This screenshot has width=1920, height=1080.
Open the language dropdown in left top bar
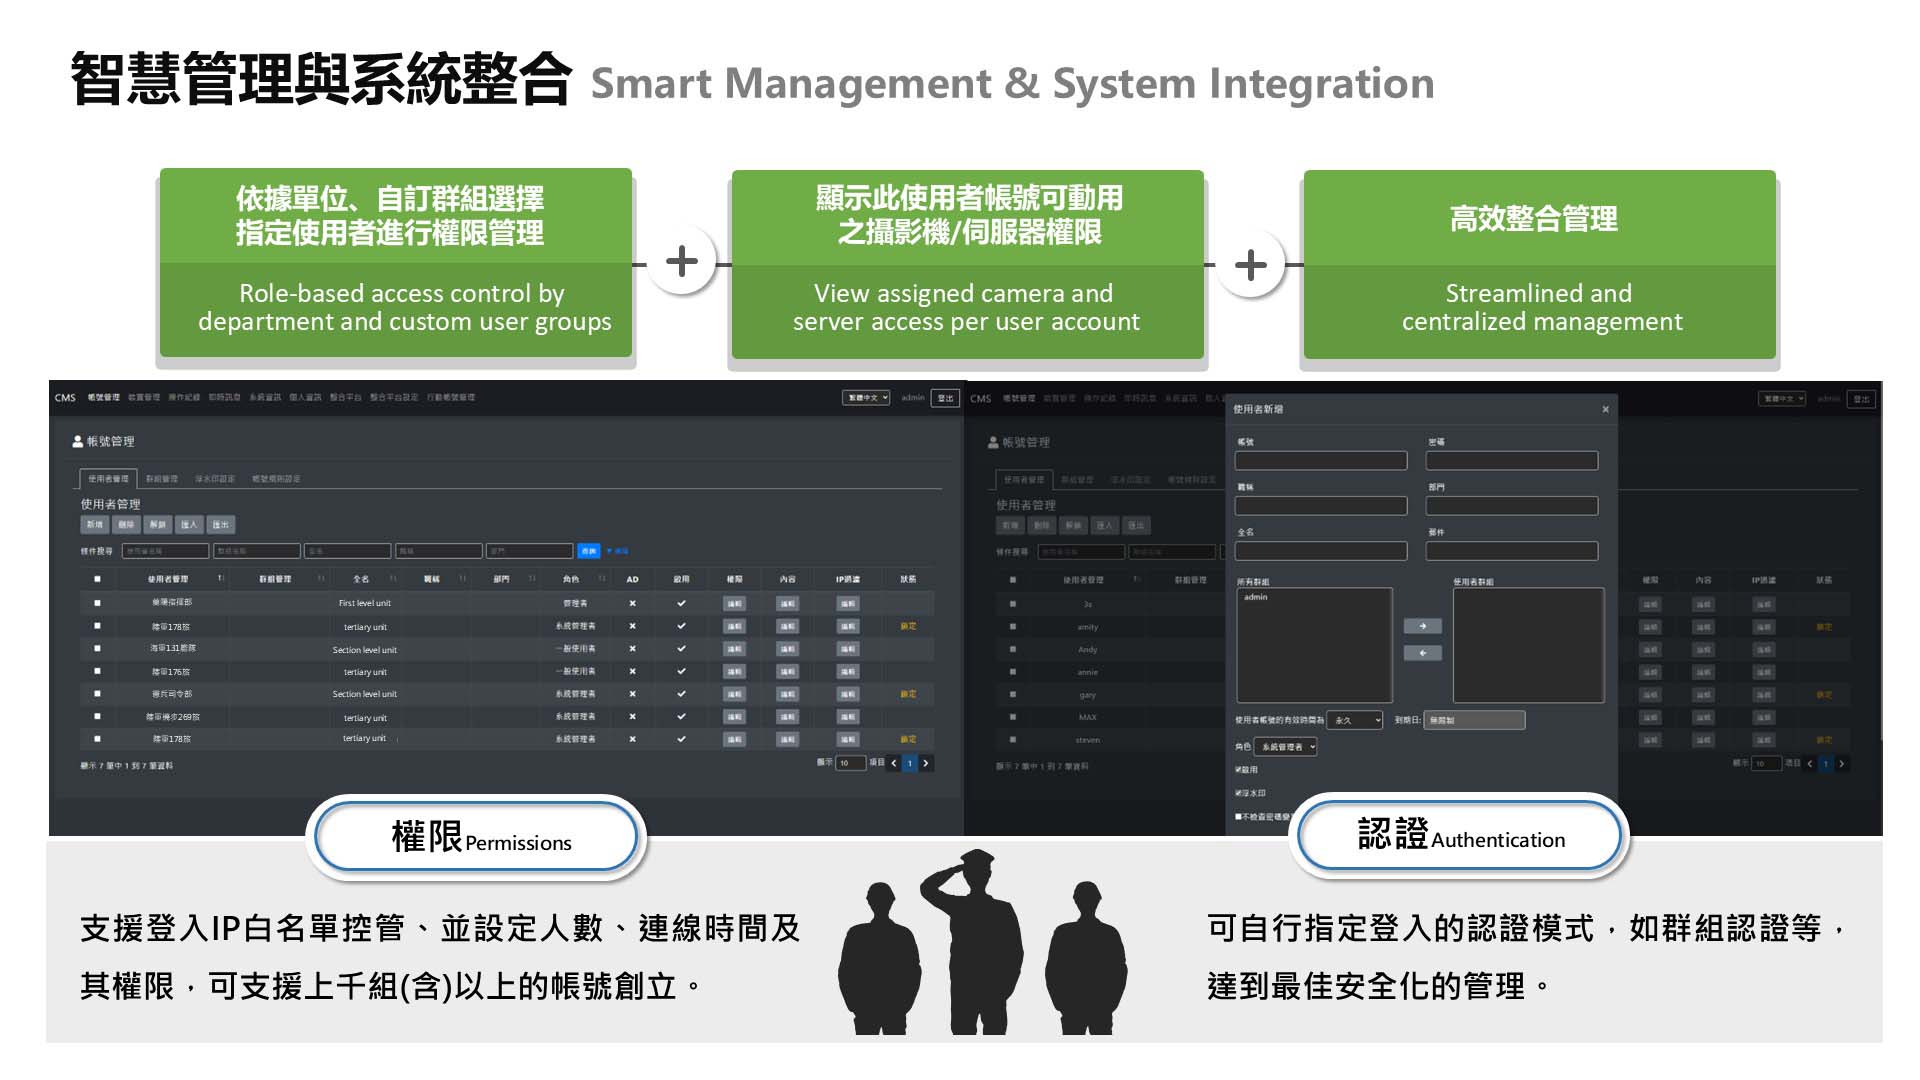click(x=865, y=398)
